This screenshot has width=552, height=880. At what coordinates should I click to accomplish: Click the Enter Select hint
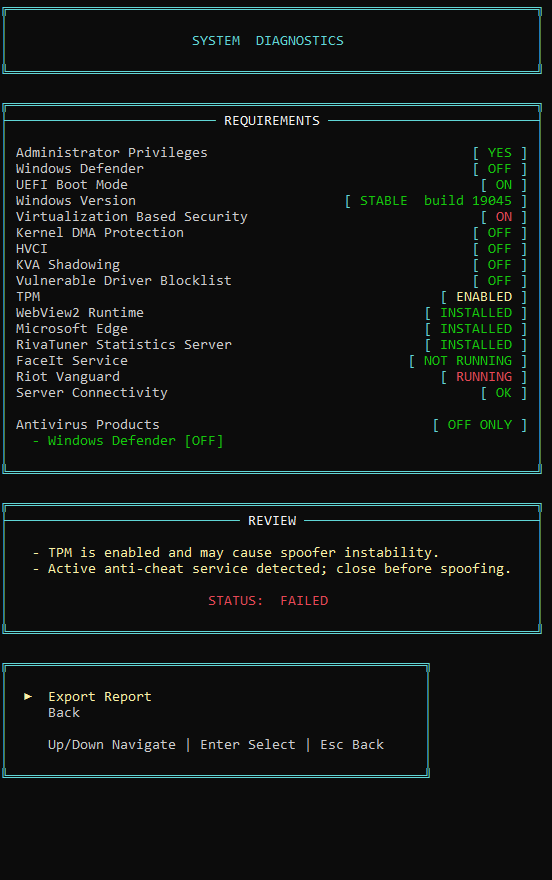247,745
